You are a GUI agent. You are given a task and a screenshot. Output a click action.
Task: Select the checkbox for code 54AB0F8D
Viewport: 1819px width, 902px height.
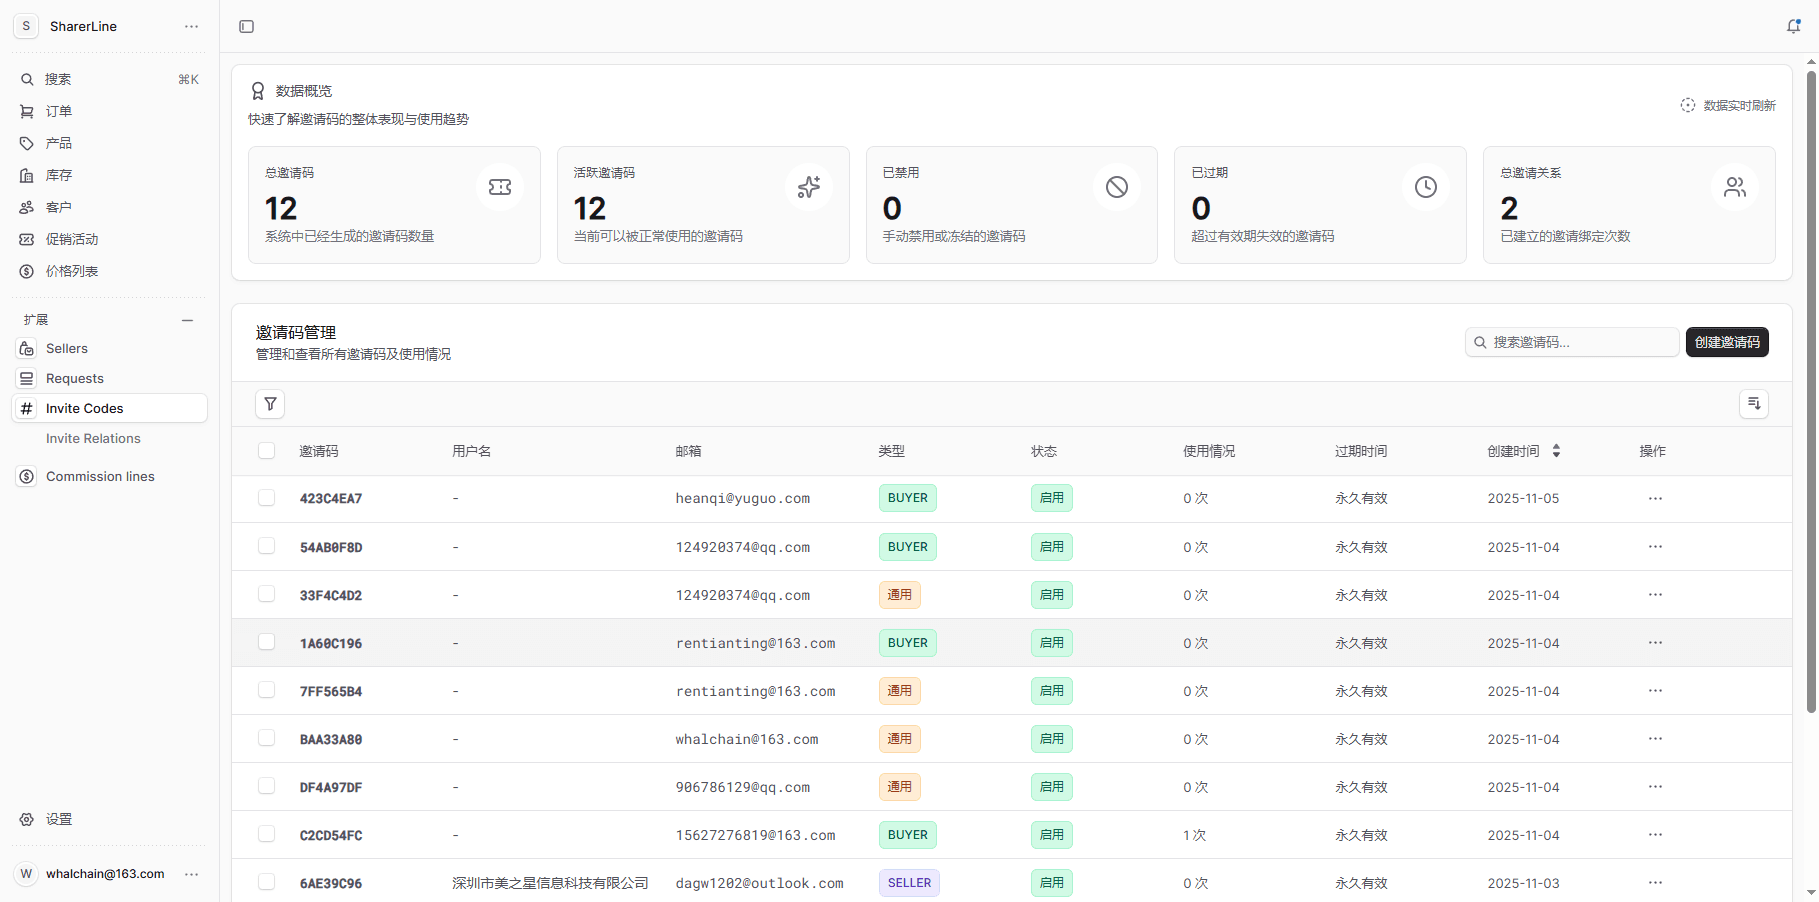(266, 546)
